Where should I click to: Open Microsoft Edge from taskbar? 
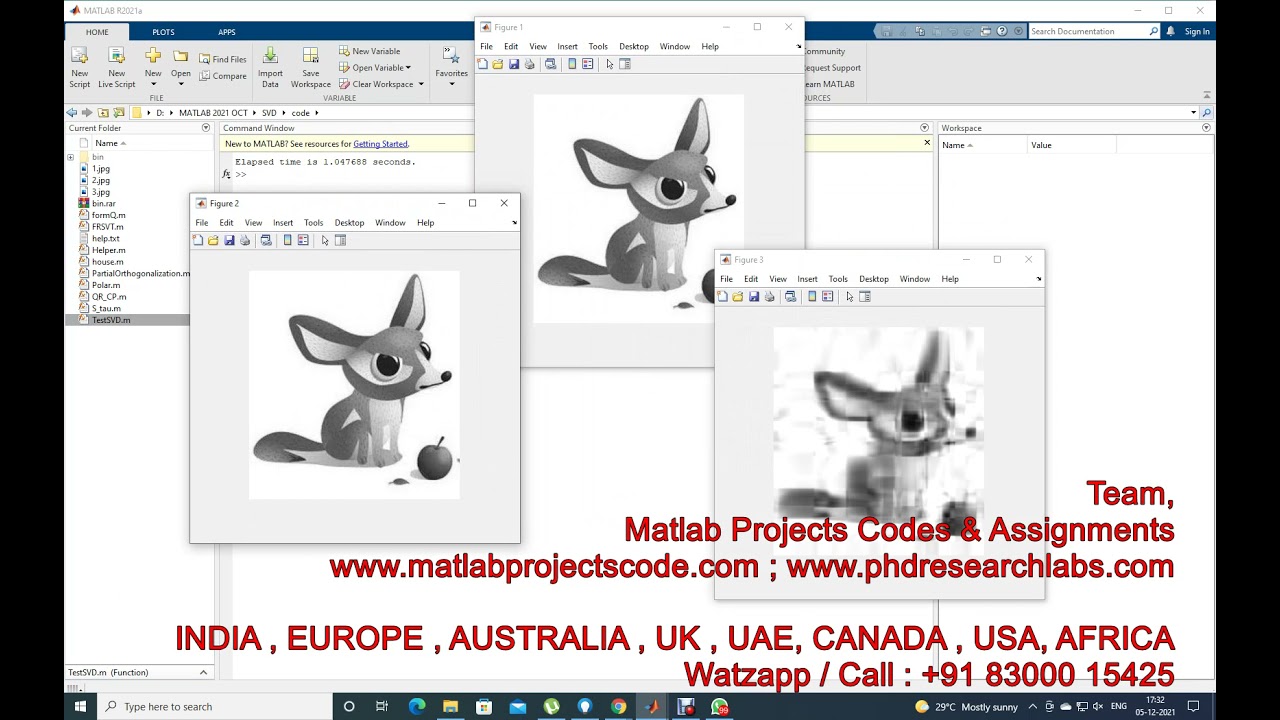[417, 706]
